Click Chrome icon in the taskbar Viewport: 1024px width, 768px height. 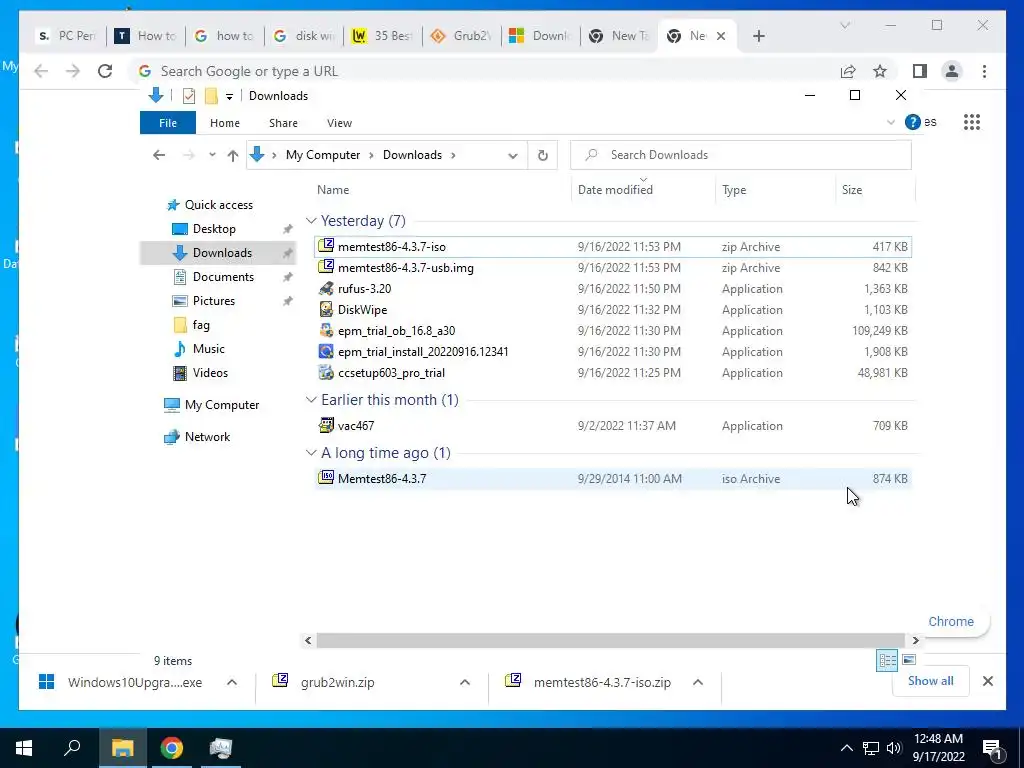click(172, 748)
